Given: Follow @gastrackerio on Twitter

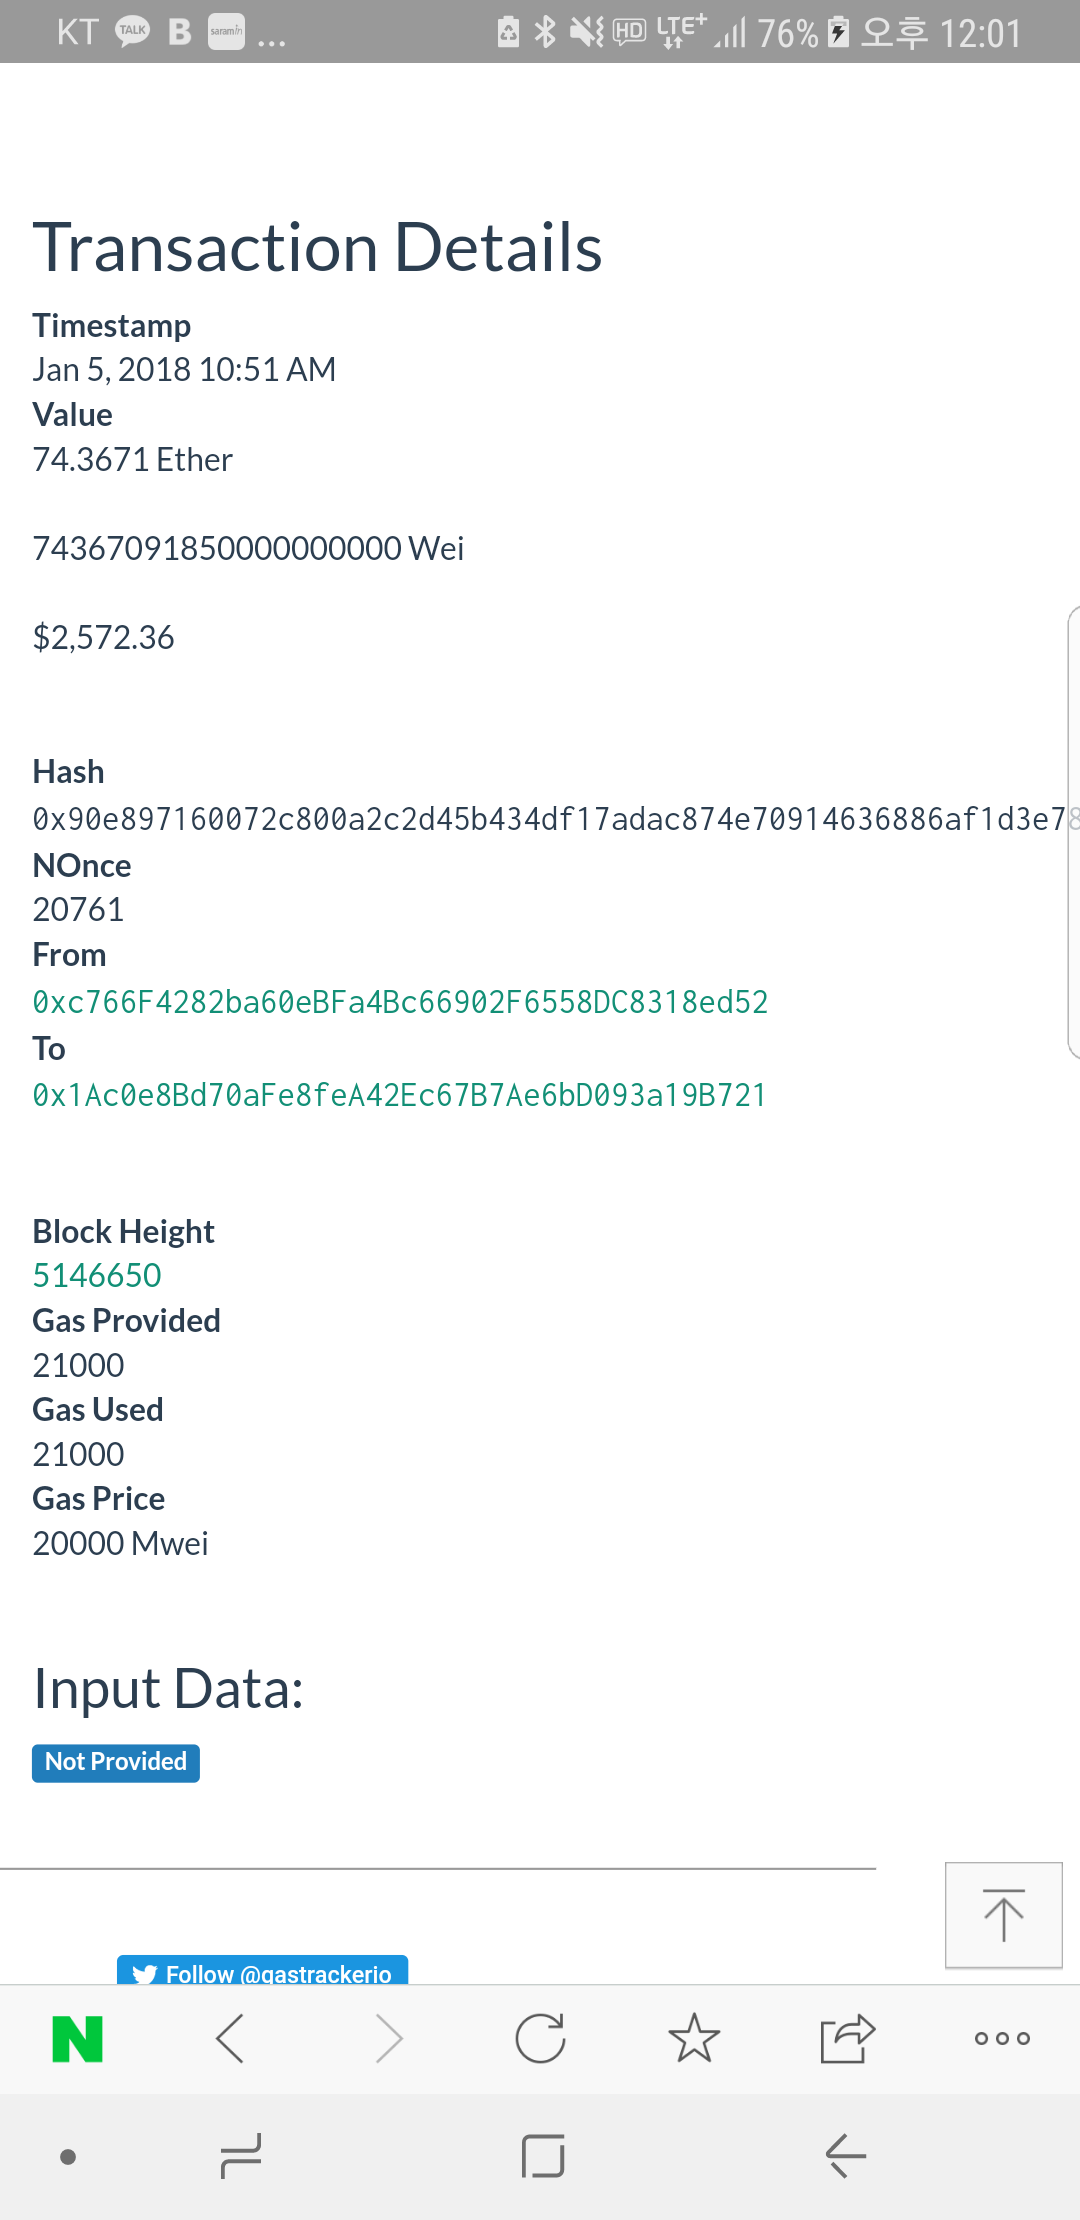Looking at the screenshot, I should pyautogui.click(x=263, y=1971).
